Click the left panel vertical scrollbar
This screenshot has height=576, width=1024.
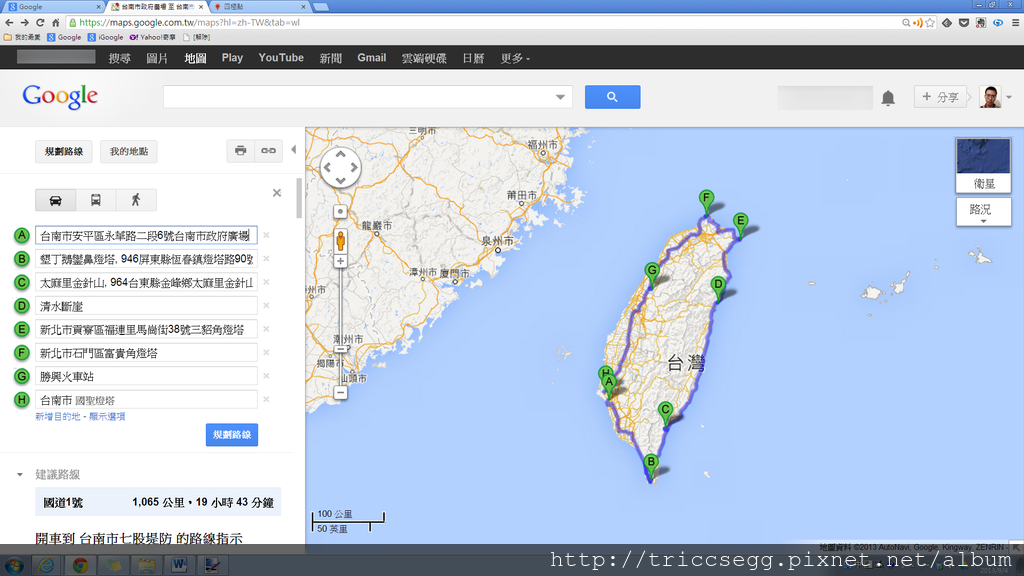(x=299, y=199)
